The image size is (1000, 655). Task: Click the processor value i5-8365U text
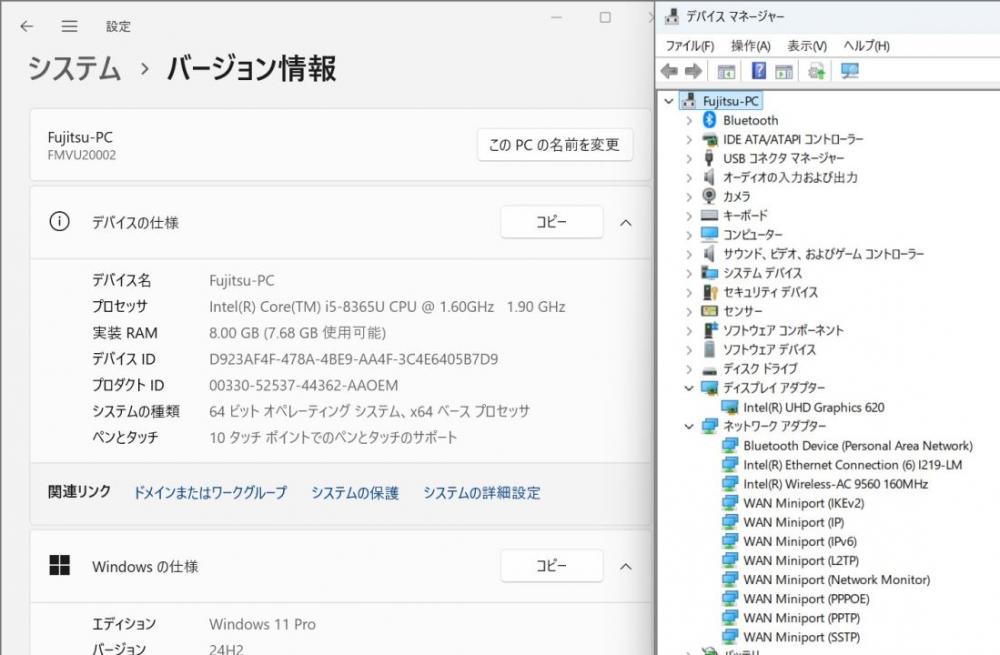[x=387, y=307]
